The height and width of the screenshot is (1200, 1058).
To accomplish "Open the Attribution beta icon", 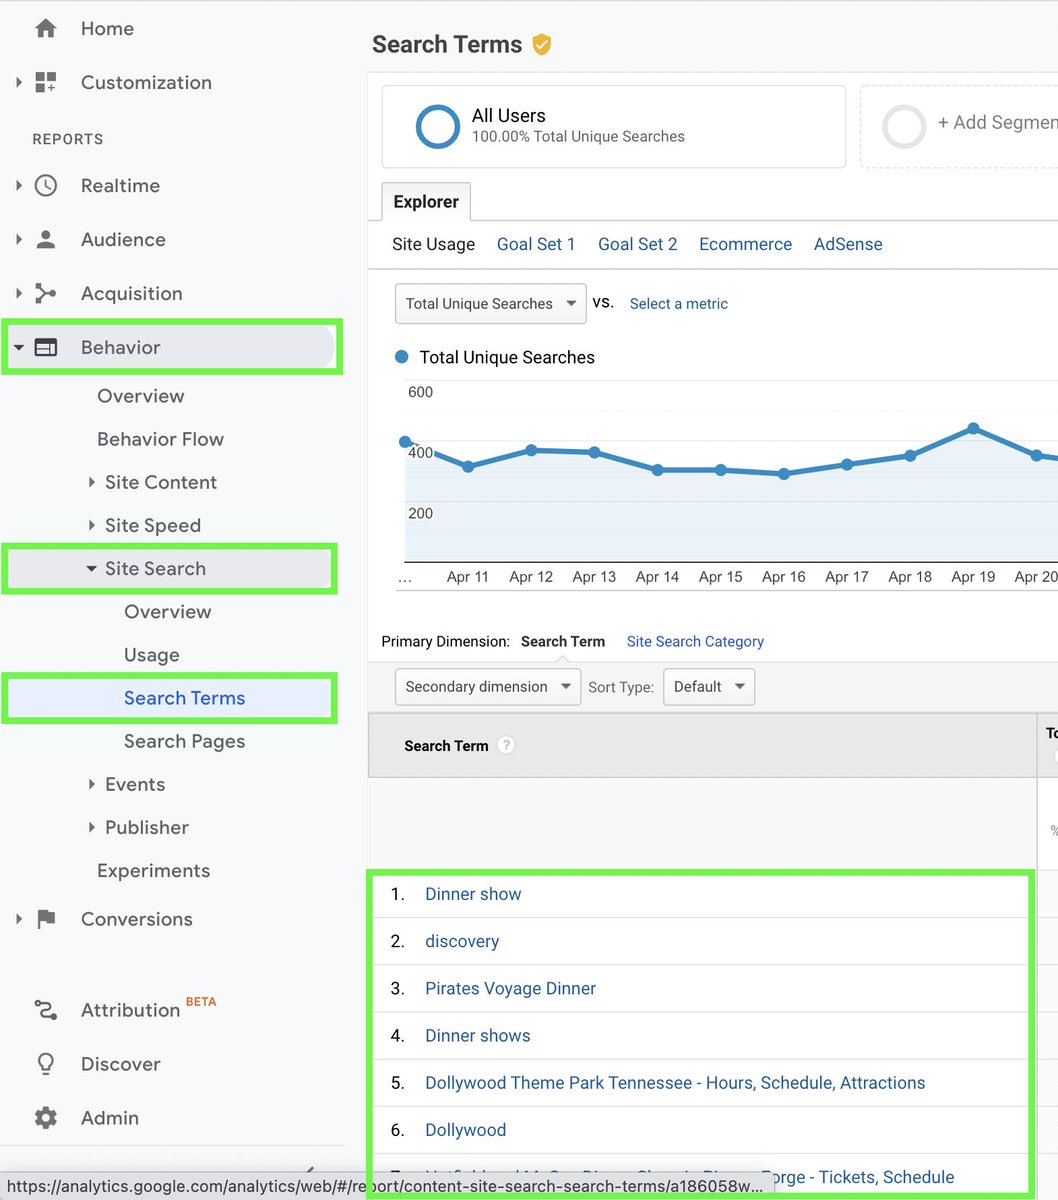I will point(46,1009).
